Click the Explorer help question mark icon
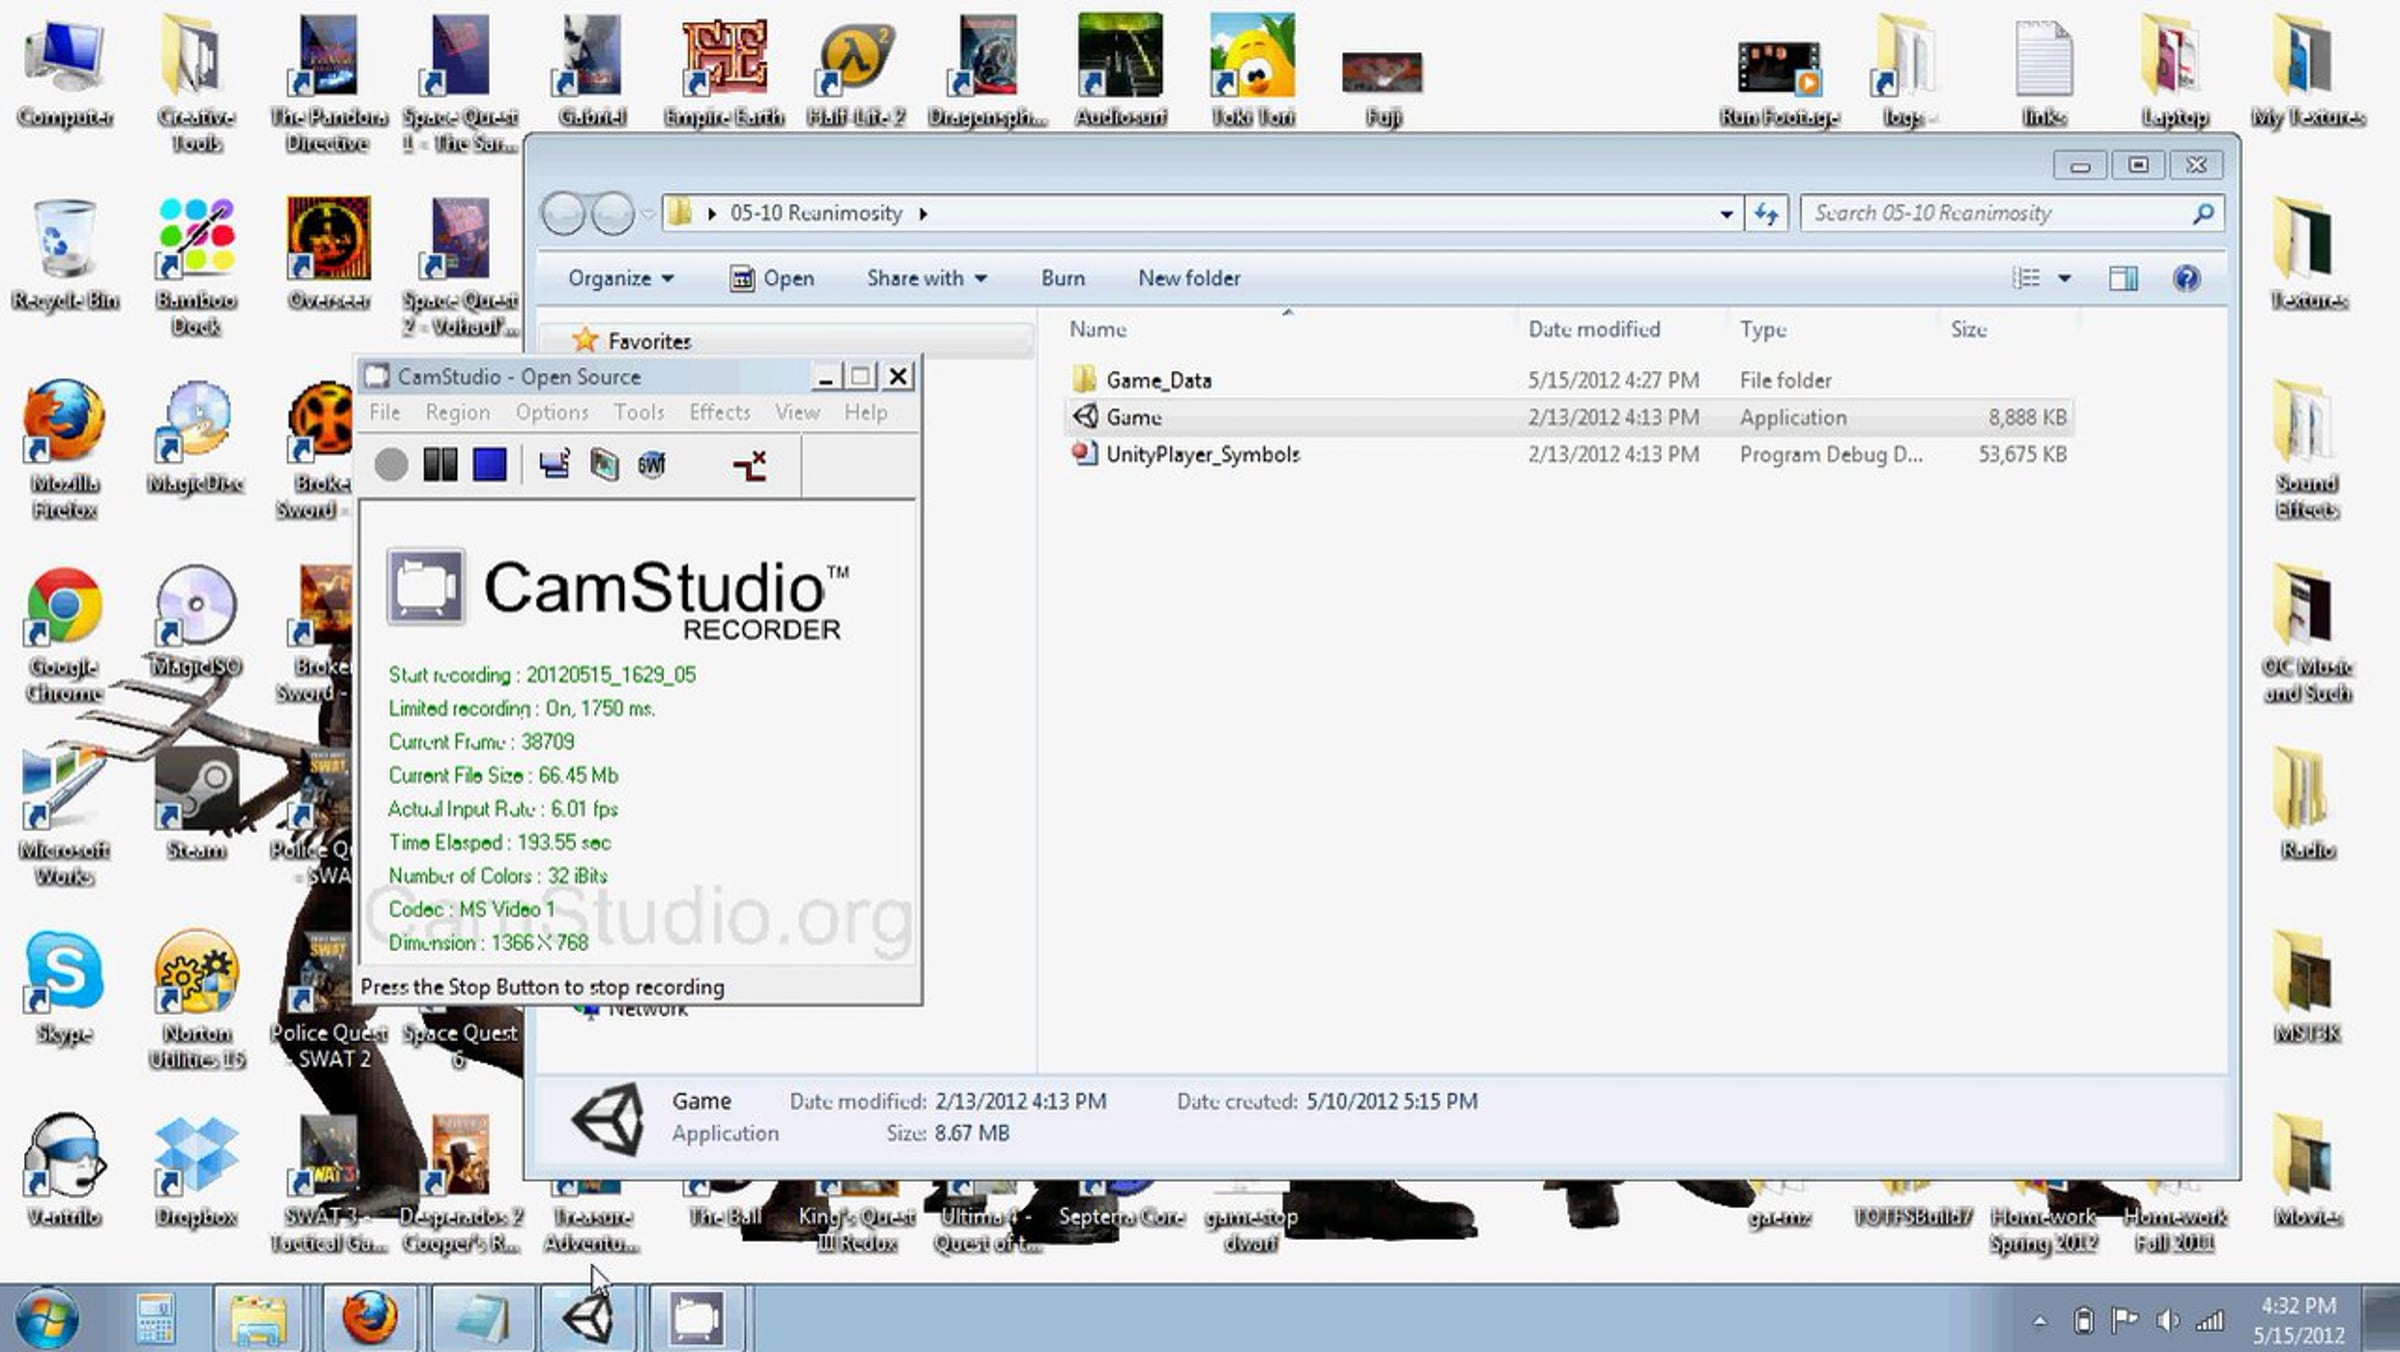Image resolution: width=2400 pixels, height=1352 pixels. pyautogui.click(x=2186, y=278)
